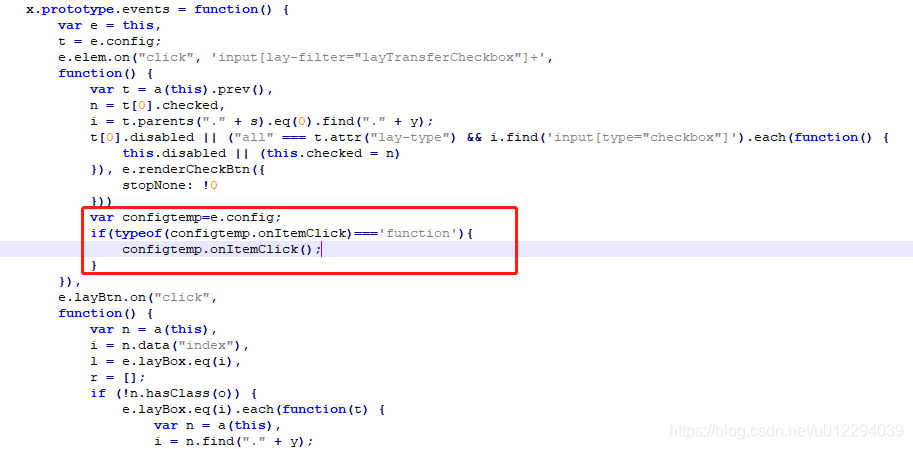Click the typeof onItemClick condition line
913x449 pixels.
click(282, 233)
